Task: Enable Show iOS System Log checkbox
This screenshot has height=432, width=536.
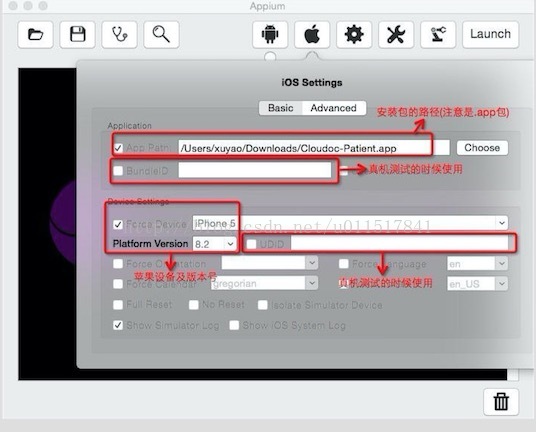Action: point(234,325)
